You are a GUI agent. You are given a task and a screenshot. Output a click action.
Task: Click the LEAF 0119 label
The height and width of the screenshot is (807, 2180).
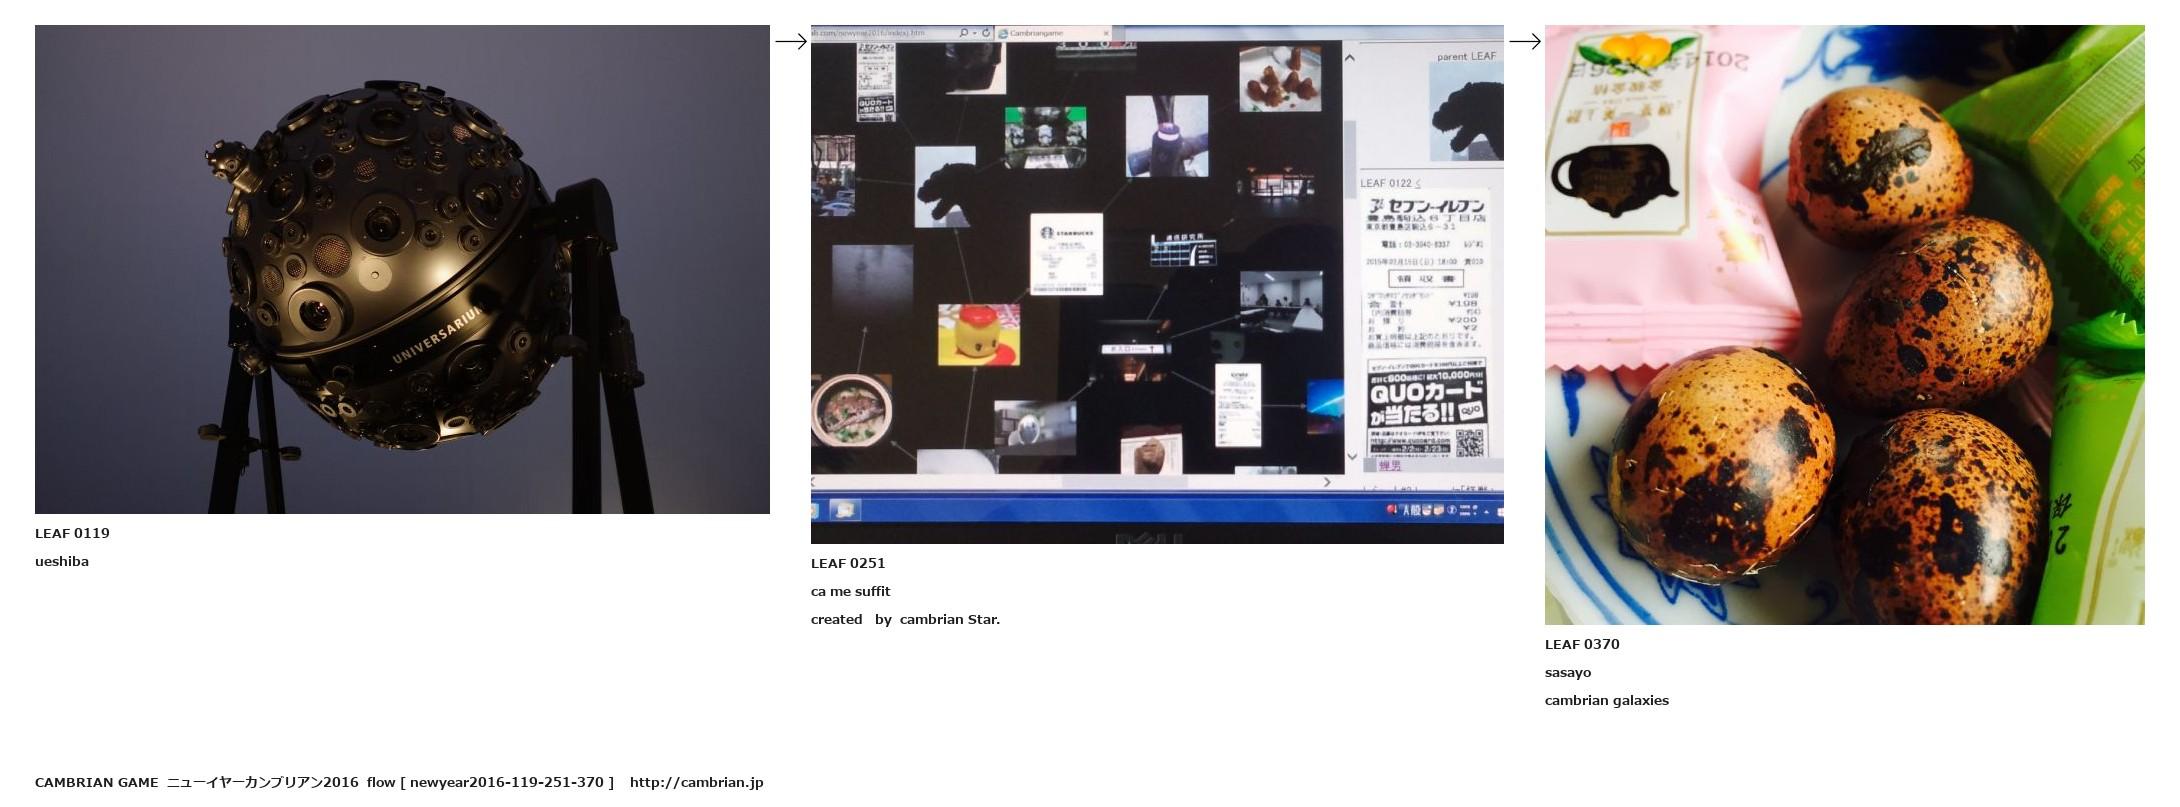tap(72, 533)
